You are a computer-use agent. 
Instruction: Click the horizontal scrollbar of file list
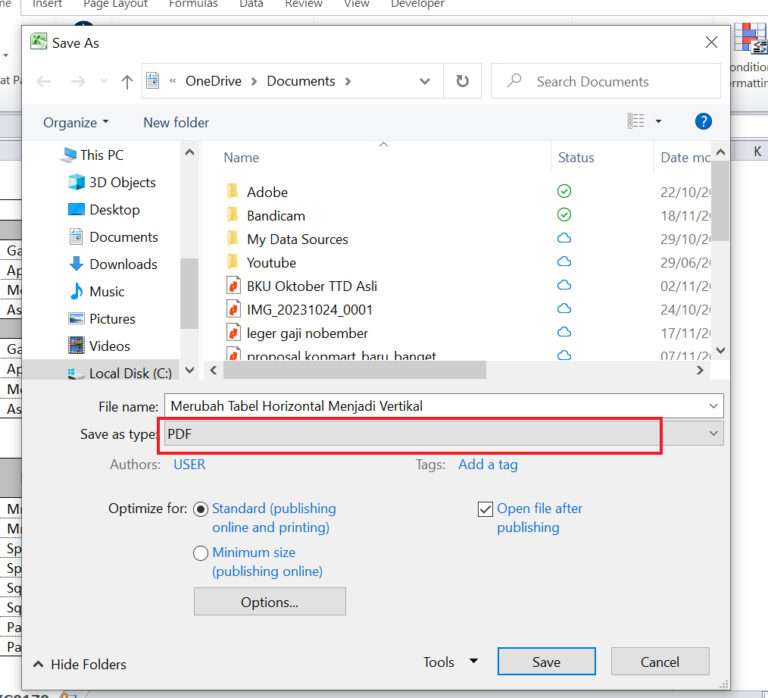coord(355,370)
